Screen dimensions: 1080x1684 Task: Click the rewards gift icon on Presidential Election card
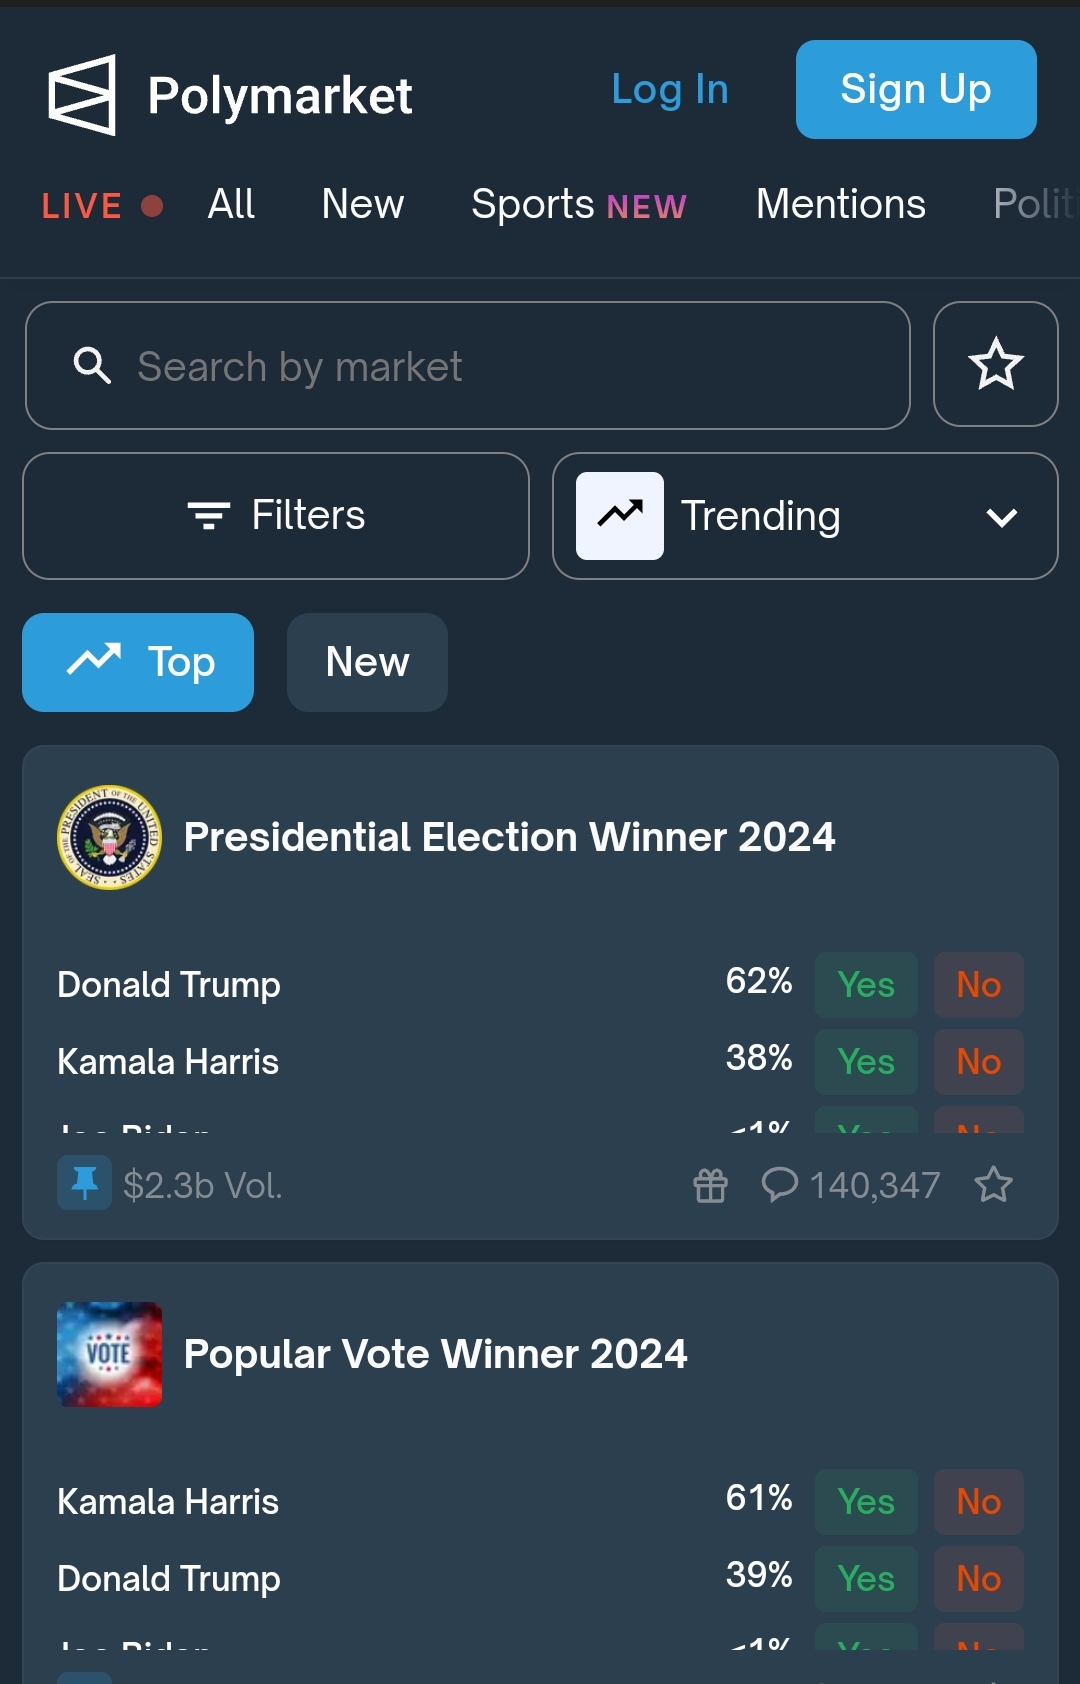point(710,1185)
